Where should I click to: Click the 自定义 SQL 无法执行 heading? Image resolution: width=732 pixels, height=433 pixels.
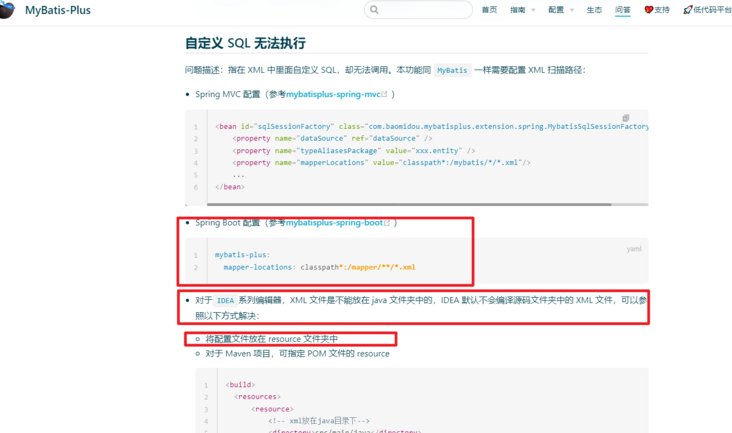tap(246, 43)
